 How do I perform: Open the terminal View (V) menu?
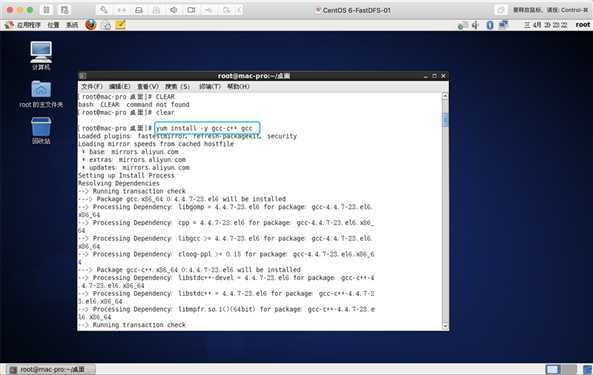coord(147,87)
